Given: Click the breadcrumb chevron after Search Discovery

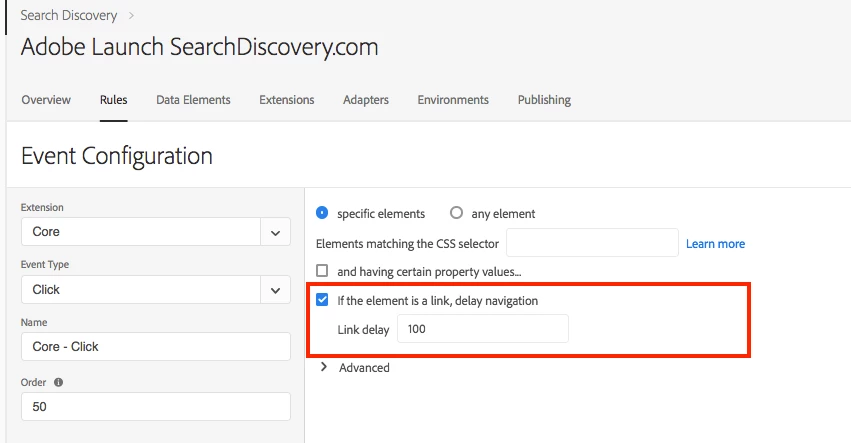Looking at the screenshot, I should pyautogui.click(x=131, y=16).
